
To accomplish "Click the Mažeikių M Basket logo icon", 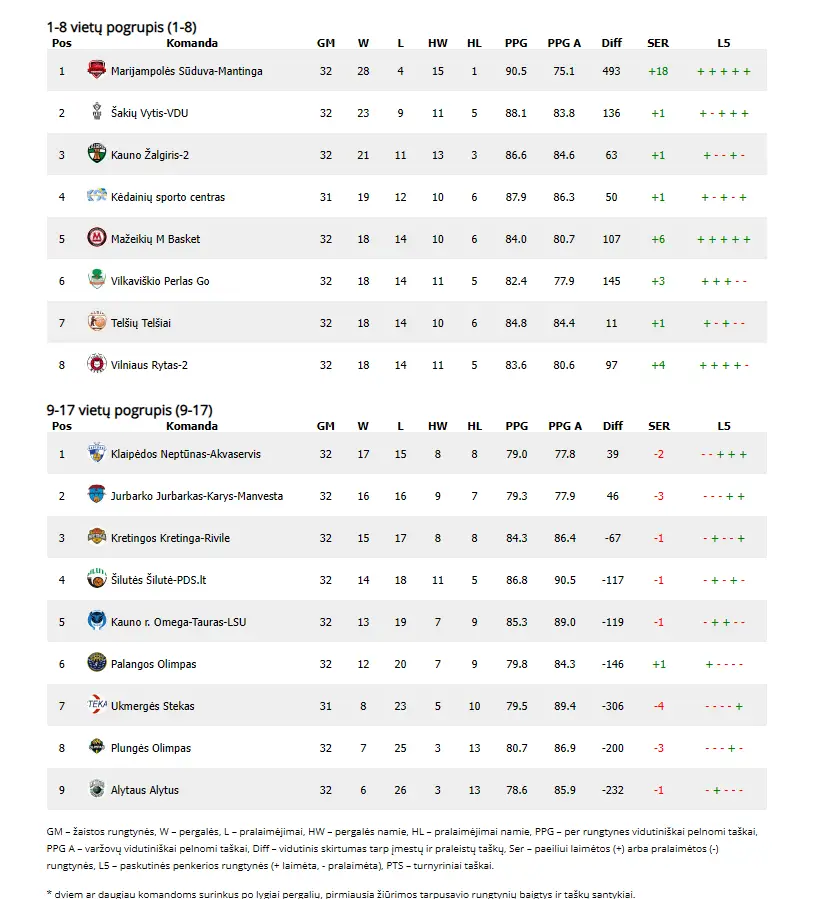I will 96,237.
